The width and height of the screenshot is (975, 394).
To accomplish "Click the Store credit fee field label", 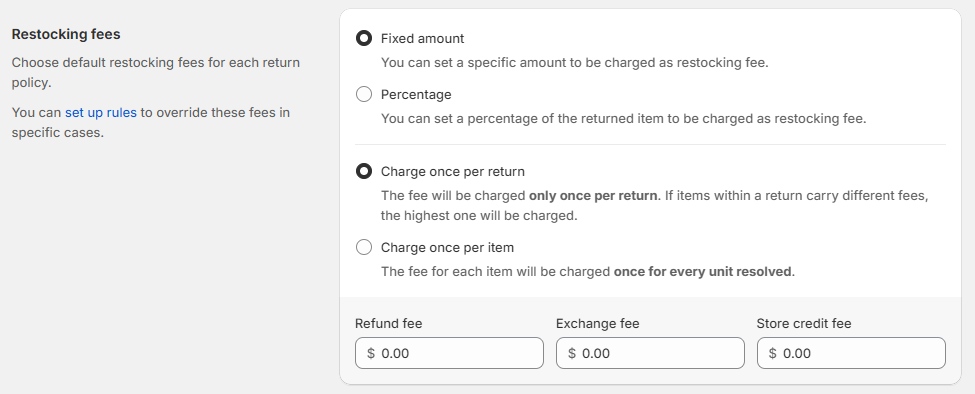I will click(x=804, y=324).
